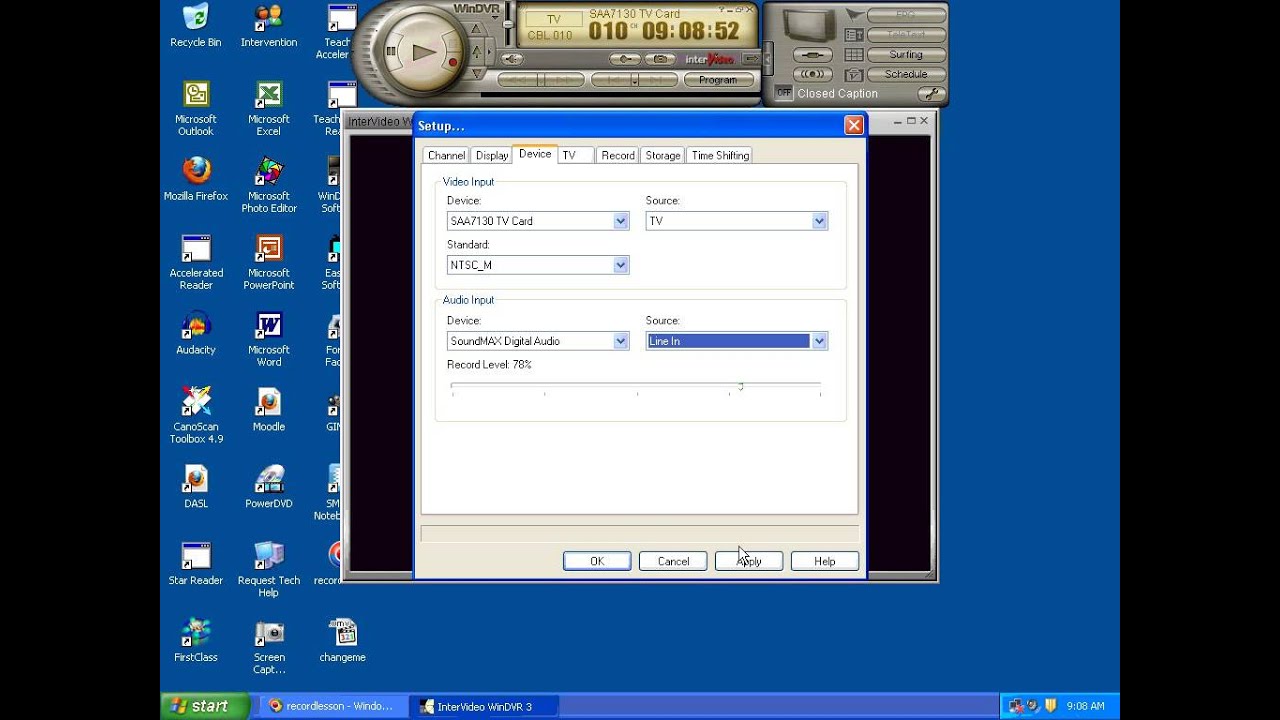The height and width of the screenshot is (720, 1280).
Task: Select the DASL desktop icon
Action: click(x=196, y=486)
